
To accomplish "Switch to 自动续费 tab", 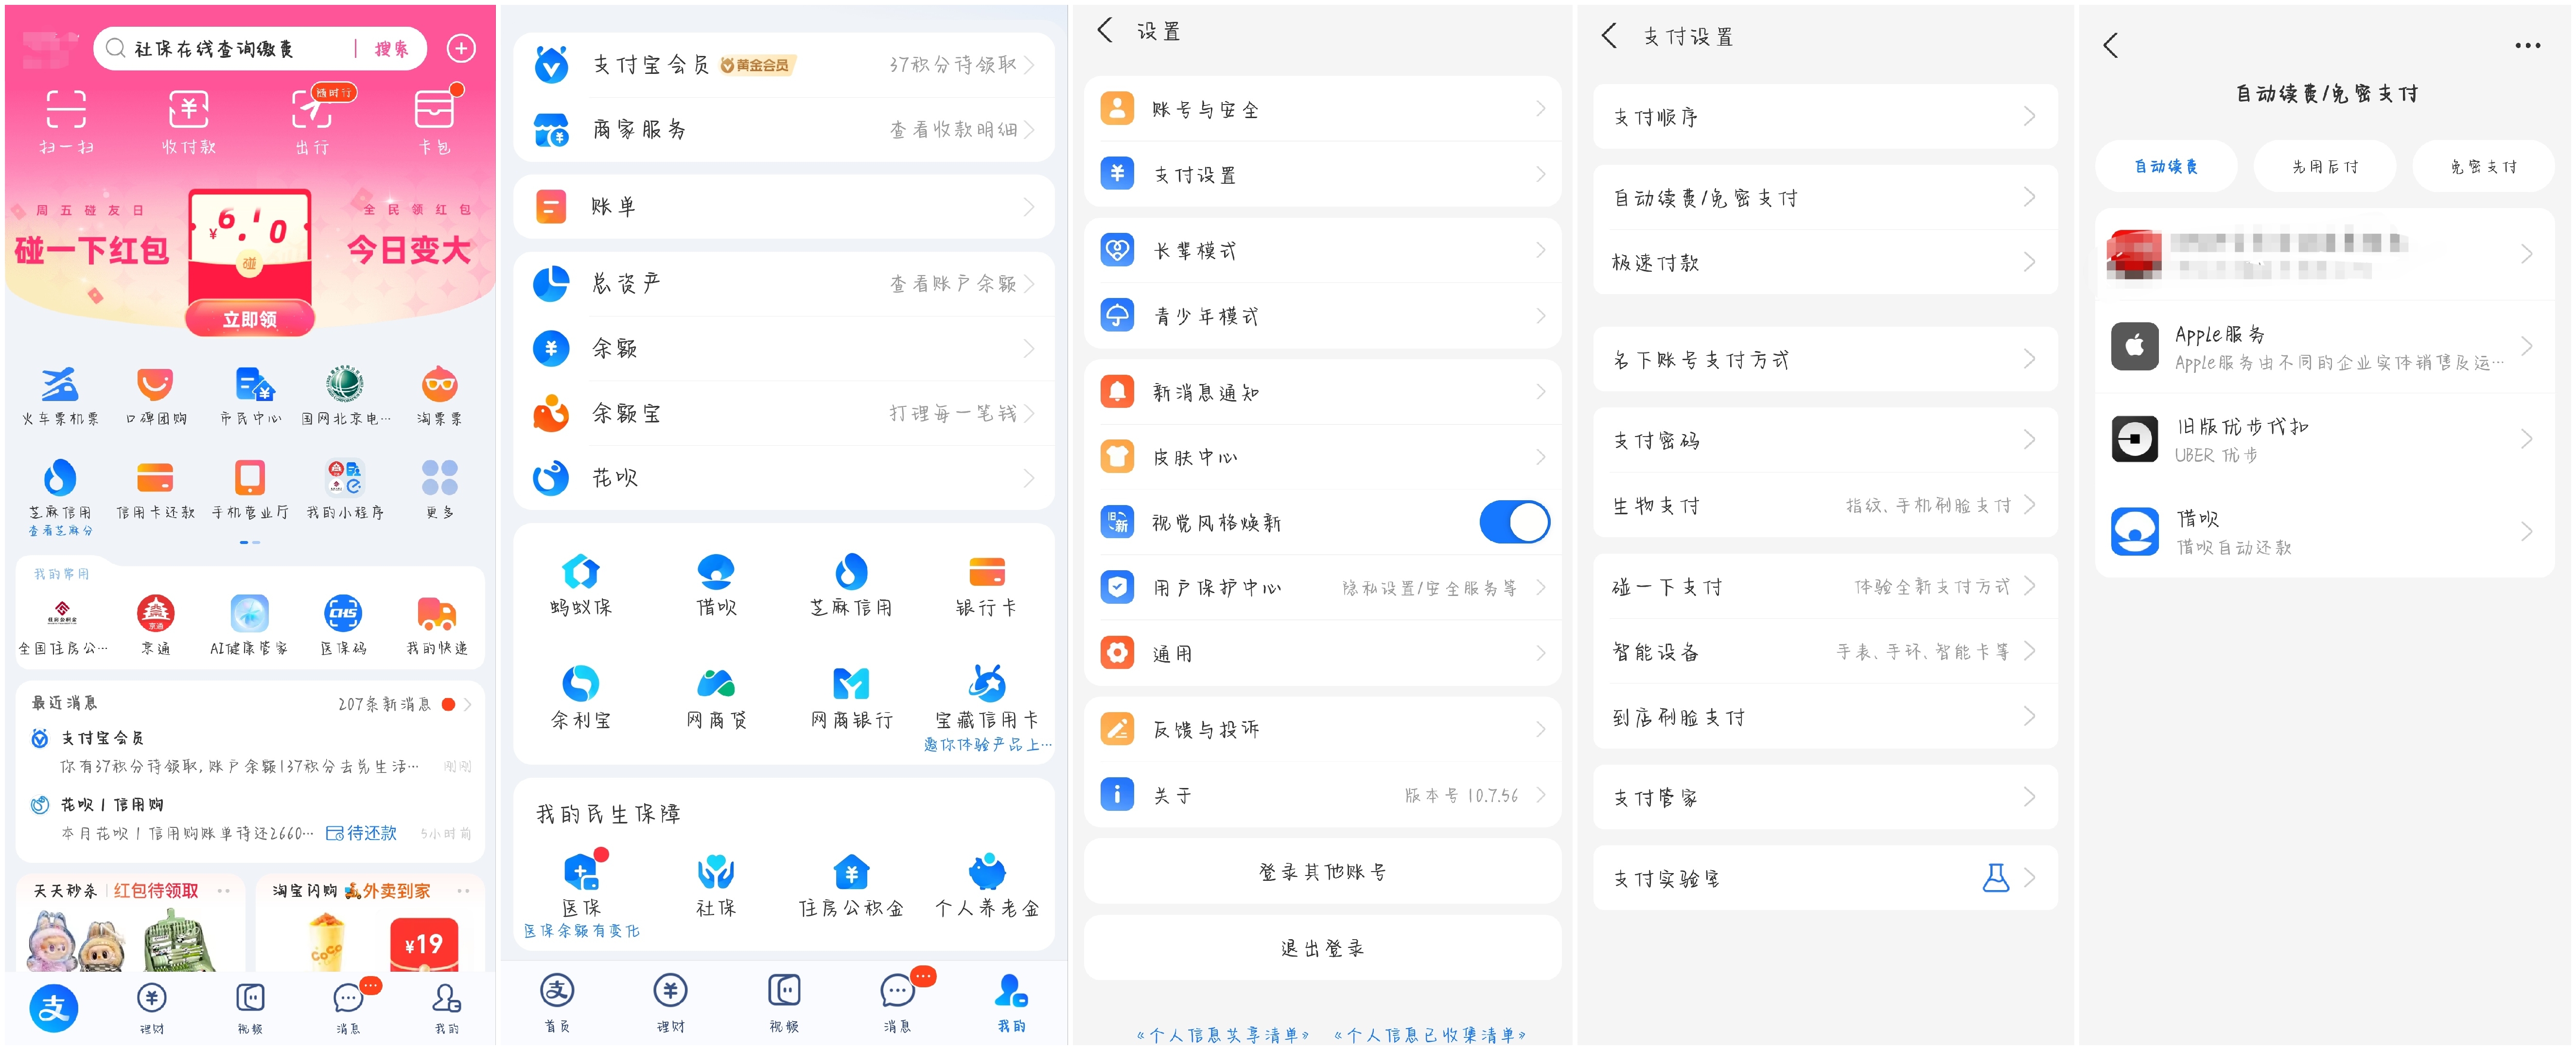I will tap(2166, 166).
